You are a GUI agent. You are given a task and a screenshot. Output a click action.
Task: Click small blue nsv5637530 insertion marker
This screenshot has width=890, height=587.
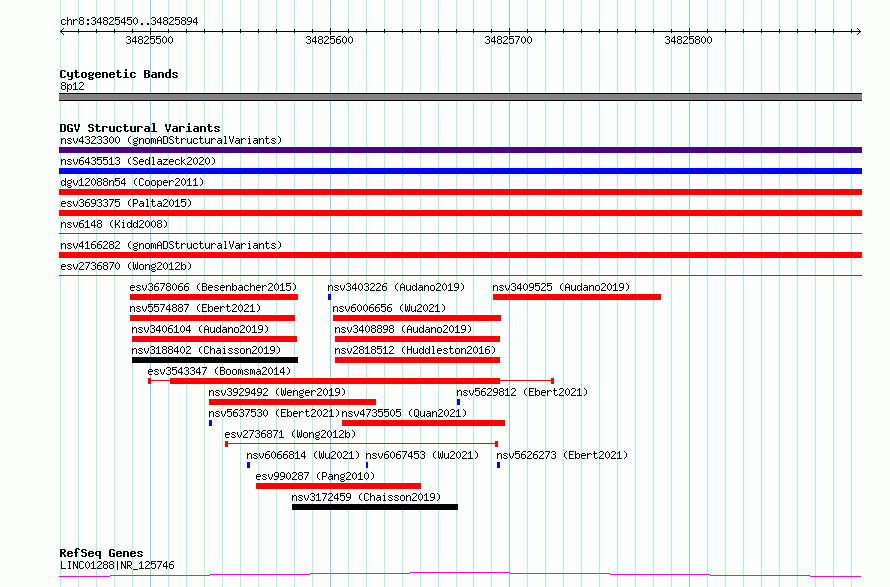[211, 423]
